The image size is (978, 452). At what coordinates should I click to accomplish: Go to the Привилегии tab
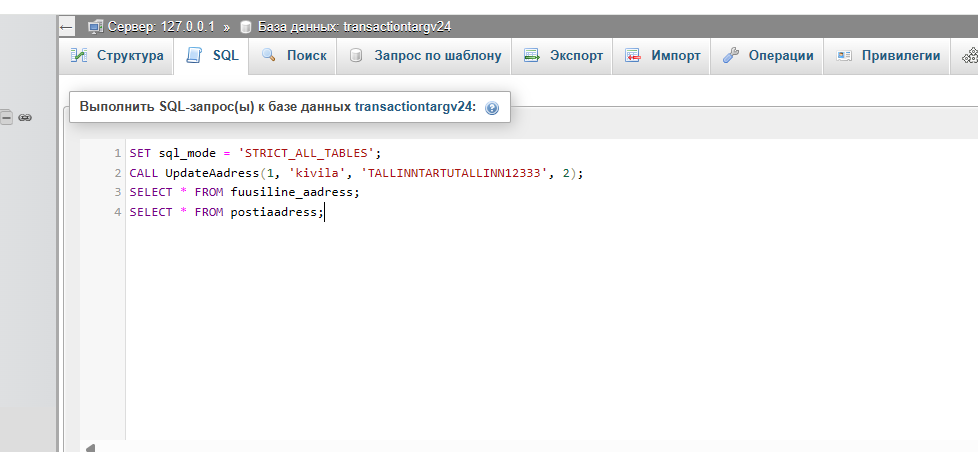pyautogui.click(x=888, y=55)
